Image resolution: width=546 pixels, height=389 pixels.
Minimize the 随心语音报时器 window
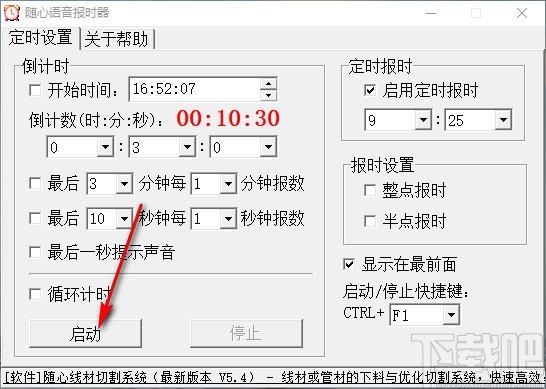point(431,14)
